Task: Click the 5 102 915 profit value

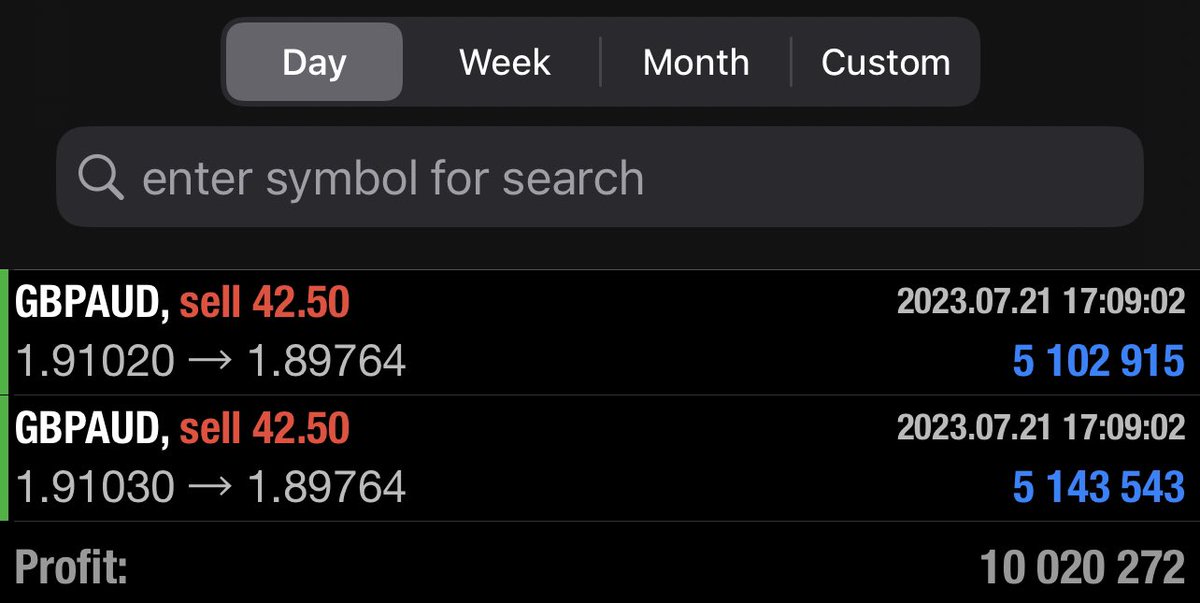Action: tap(1098, 361)
